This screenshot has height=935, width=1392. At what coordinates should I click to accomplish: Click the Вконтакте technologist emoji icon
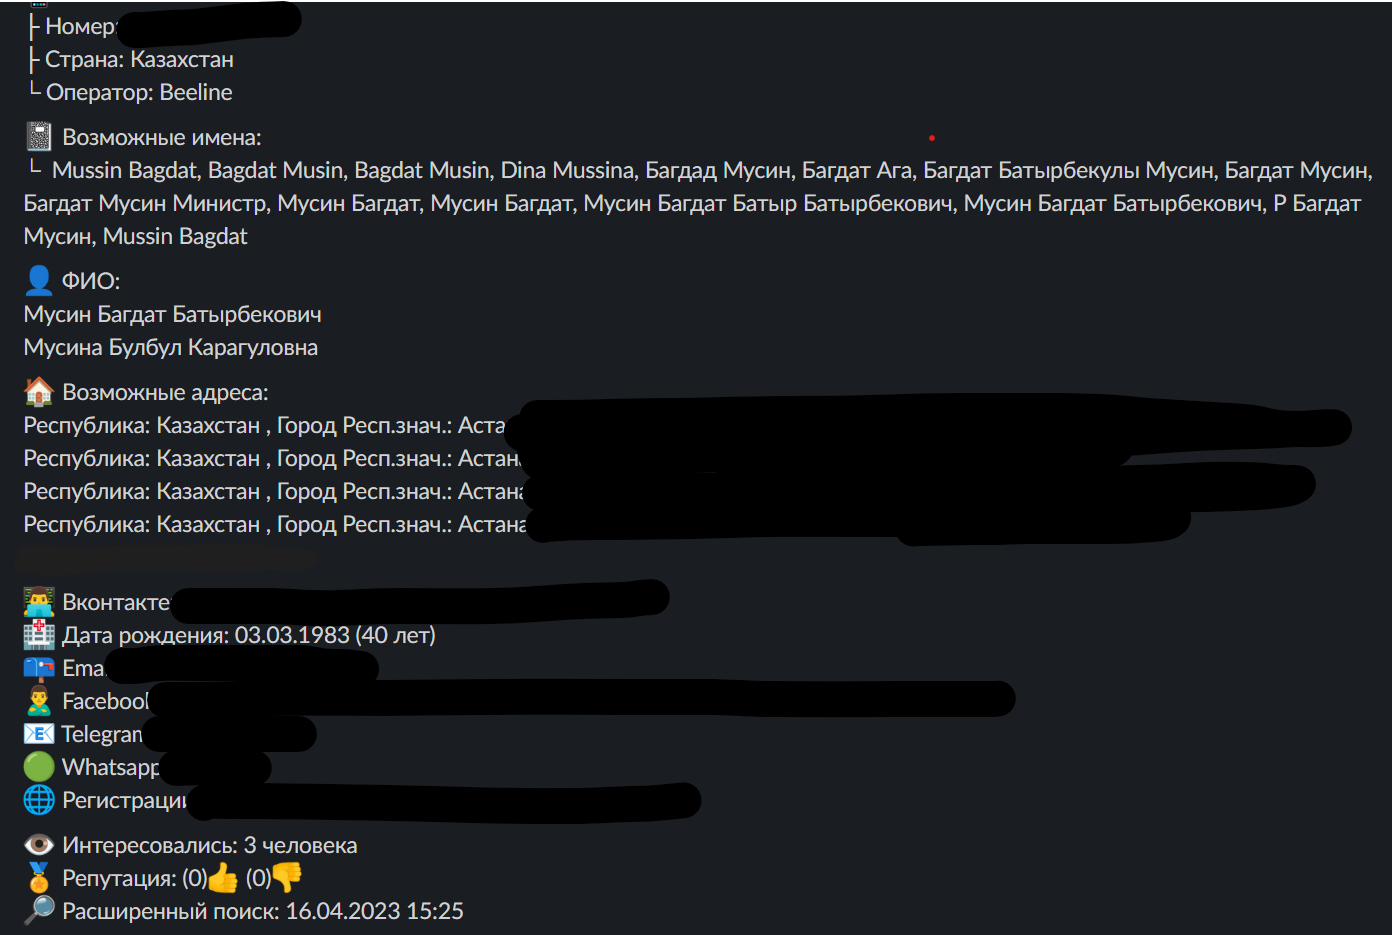tap(39, 602)
